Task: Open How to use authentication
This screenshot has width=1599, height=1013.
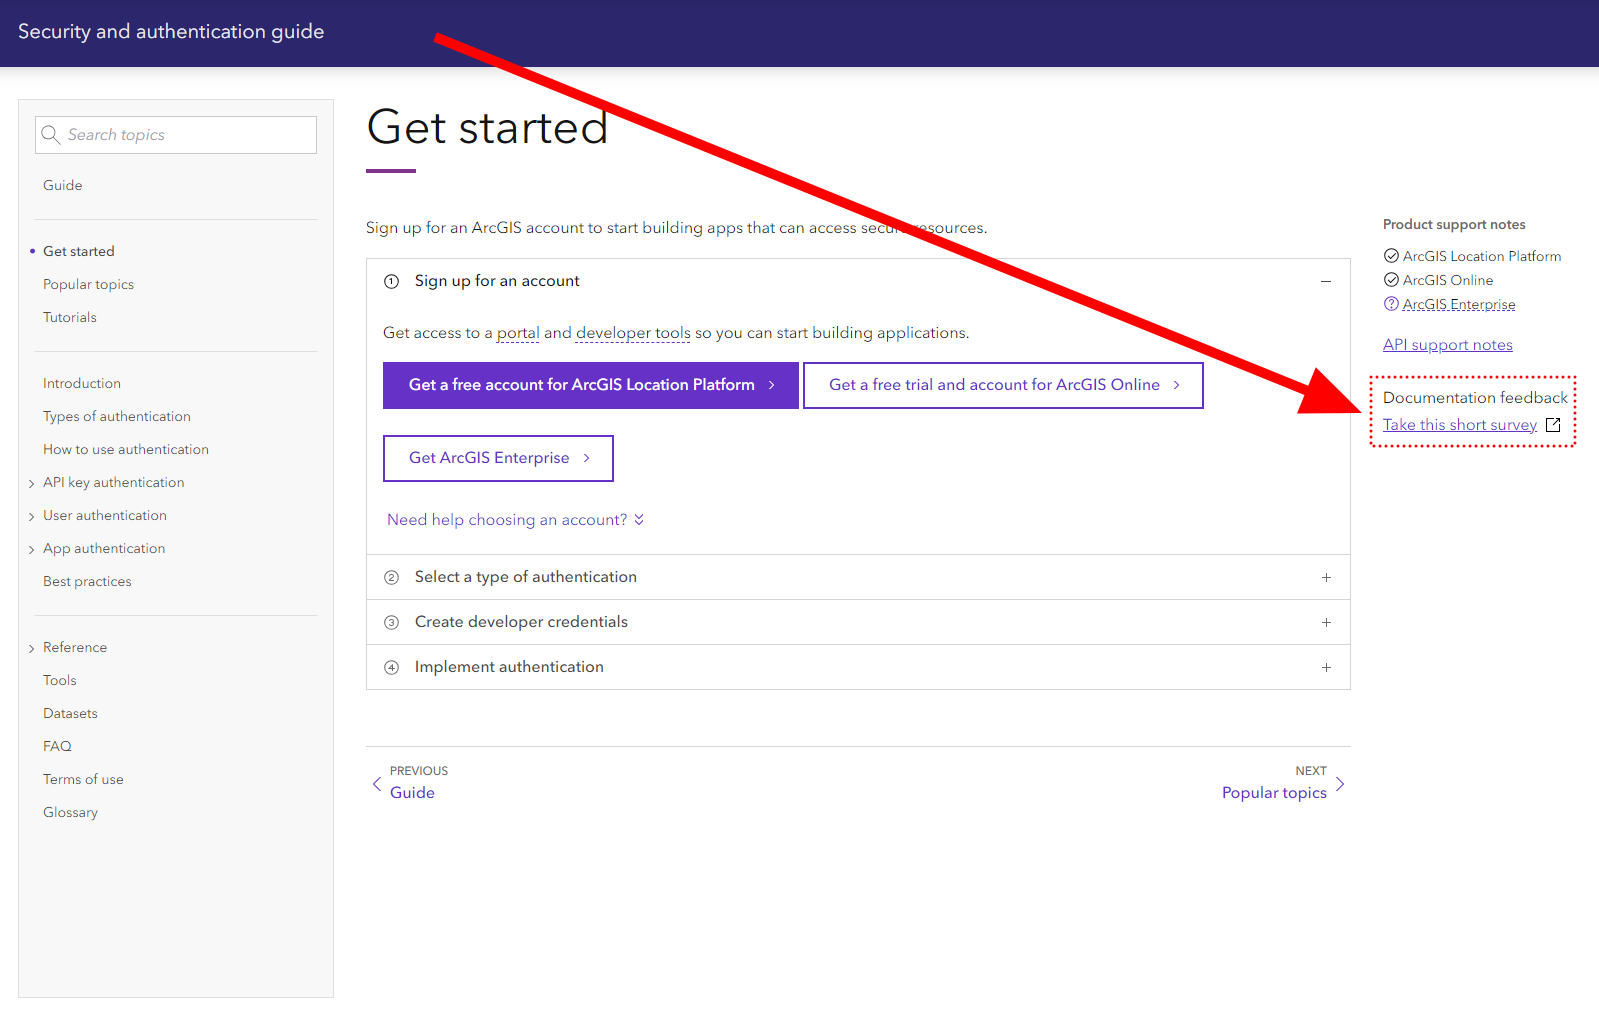Action: pyautogui.click(x=126, y=449)
